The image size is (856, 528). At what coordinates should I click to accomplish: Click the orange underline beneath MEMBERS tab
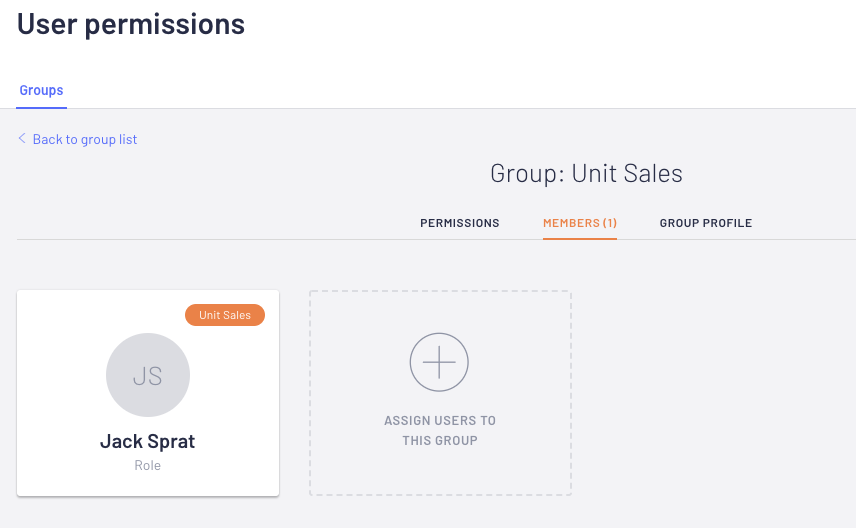click(580, 239)
